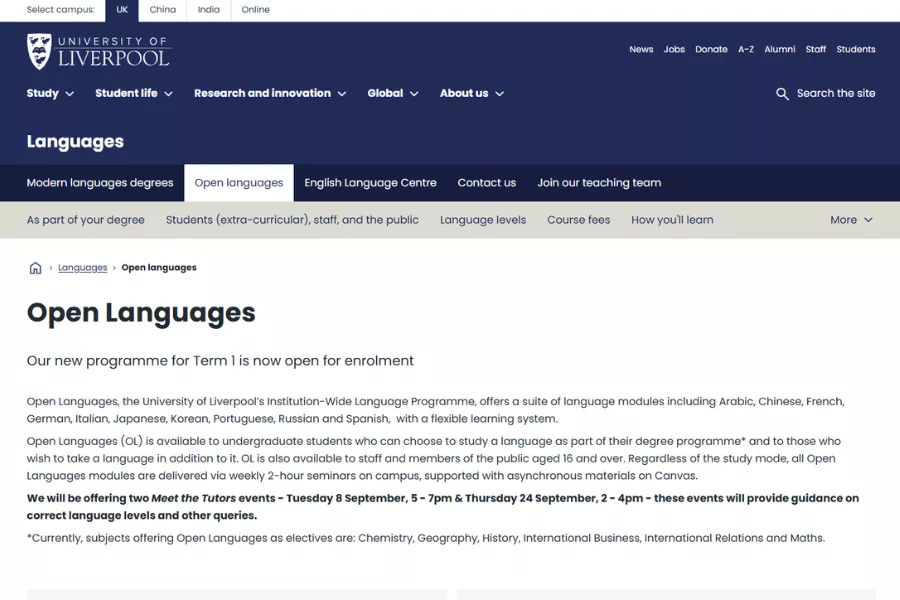The image size is (900, 600).
Task: Open How you'll learn page
Action: click(x=672, y=220)
